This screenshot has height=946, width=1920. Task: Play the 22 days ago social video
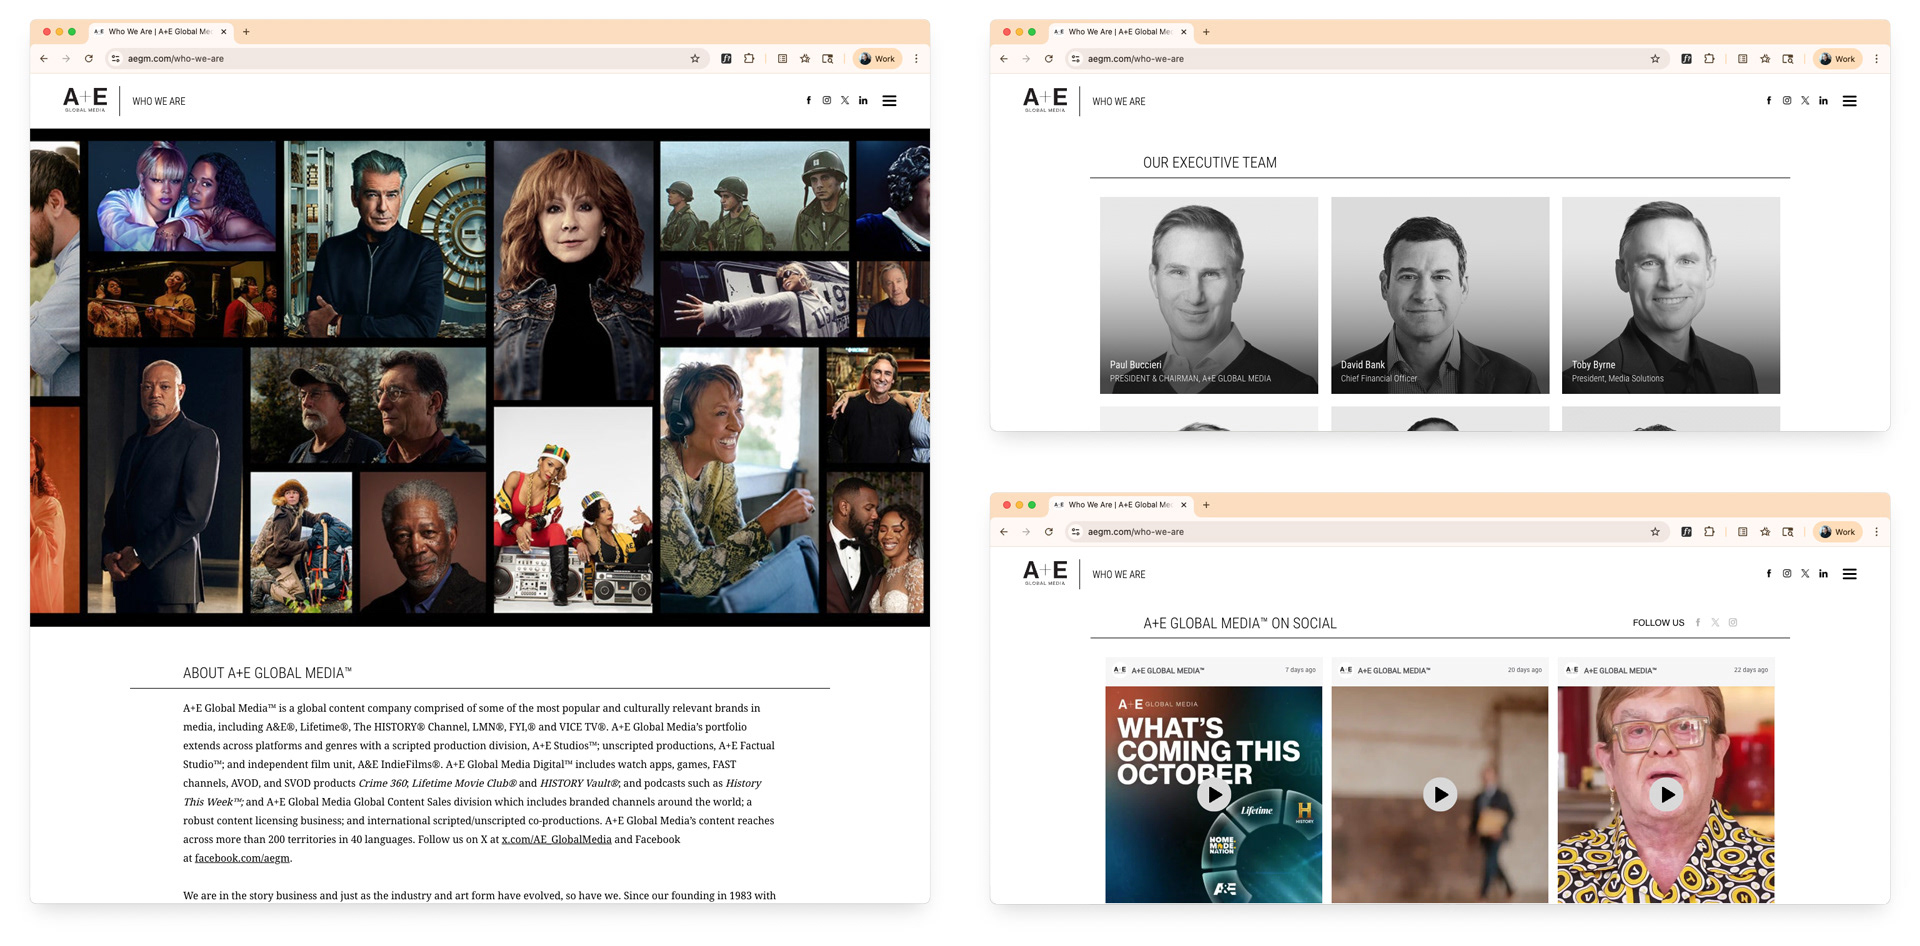pos(1666,795)
